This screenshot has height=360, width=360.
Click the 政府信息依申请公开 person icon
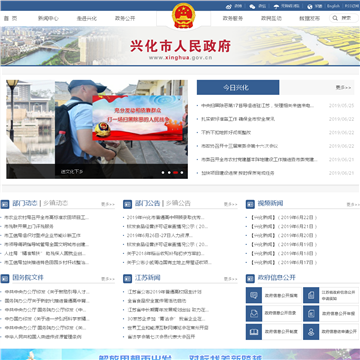click(311, 332)
